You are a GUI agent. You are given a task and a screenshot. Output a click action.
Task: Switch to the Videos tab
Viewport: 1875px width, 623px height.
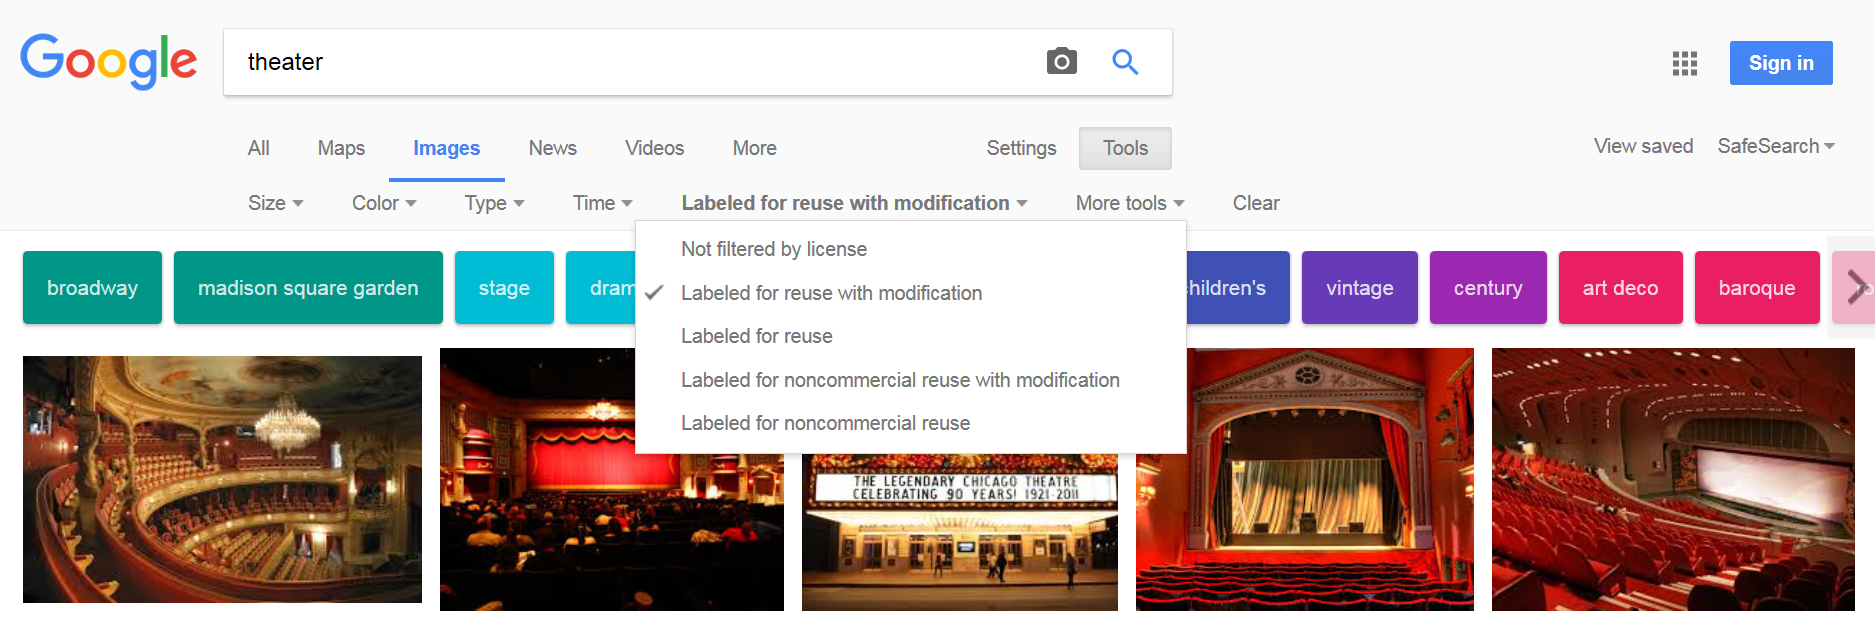point(654,148)
